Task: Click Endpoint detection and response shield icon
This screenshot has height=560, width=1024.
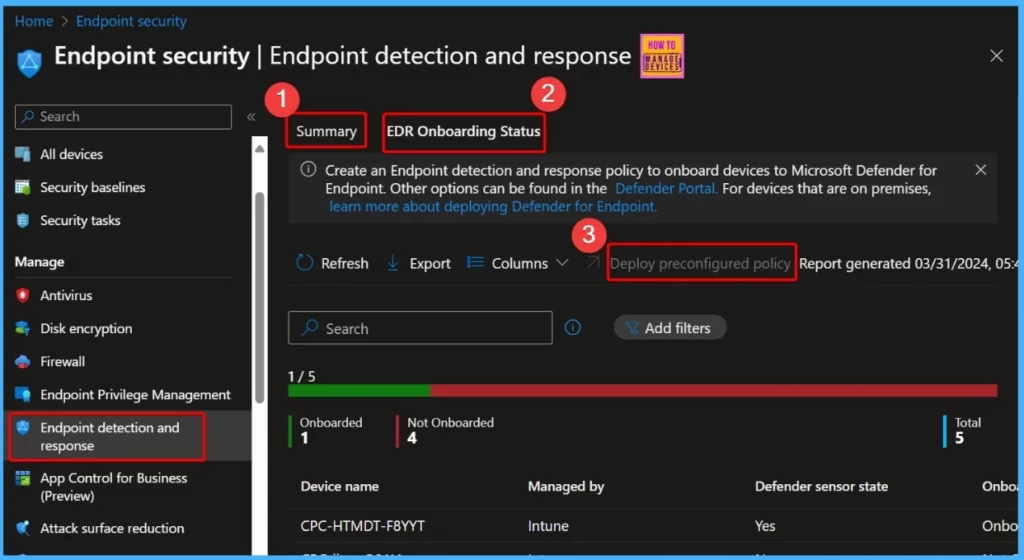Action: tap(23, 428)
